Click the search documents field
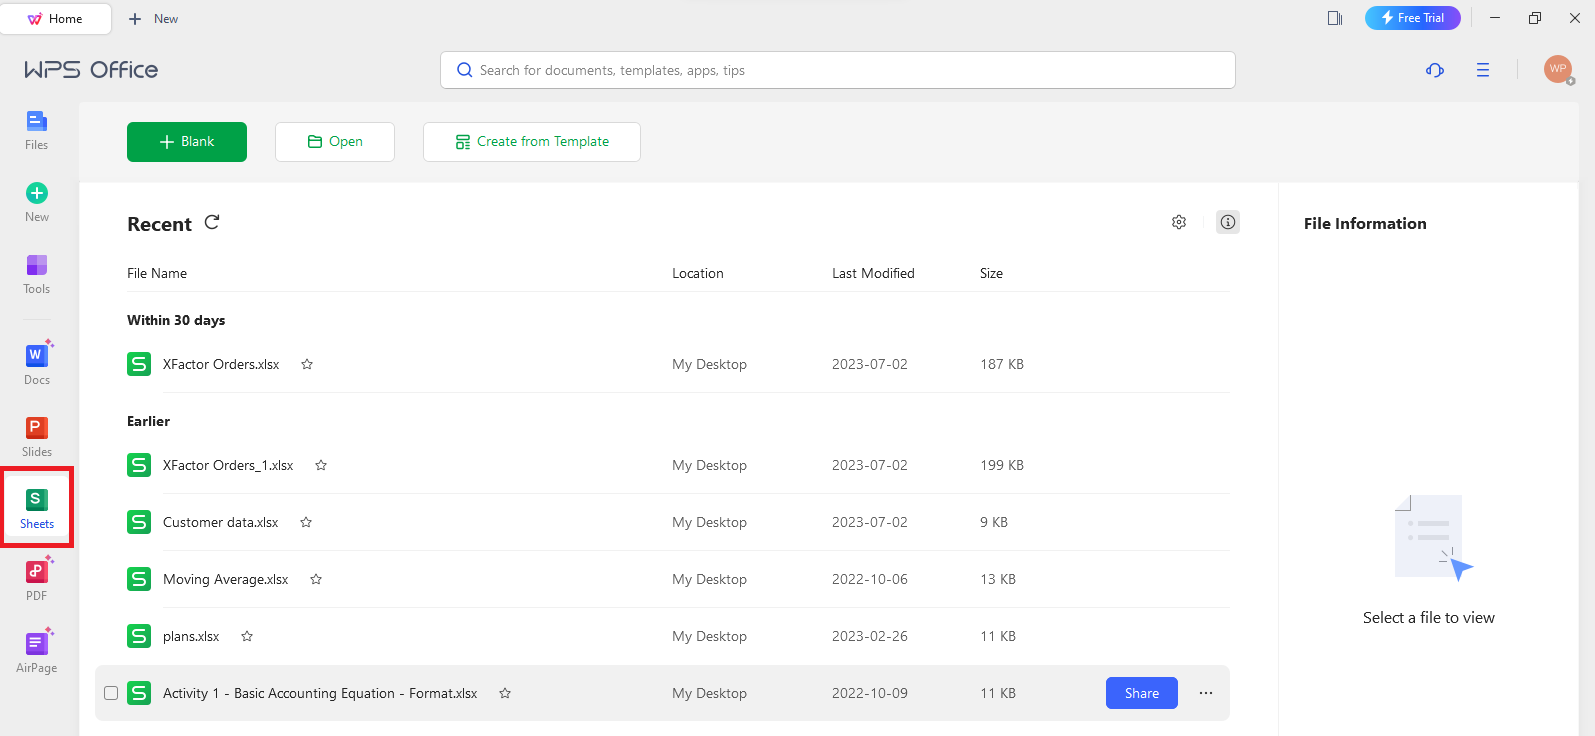The width and height of the screenshot is (1595, 736). coord(838,70)
